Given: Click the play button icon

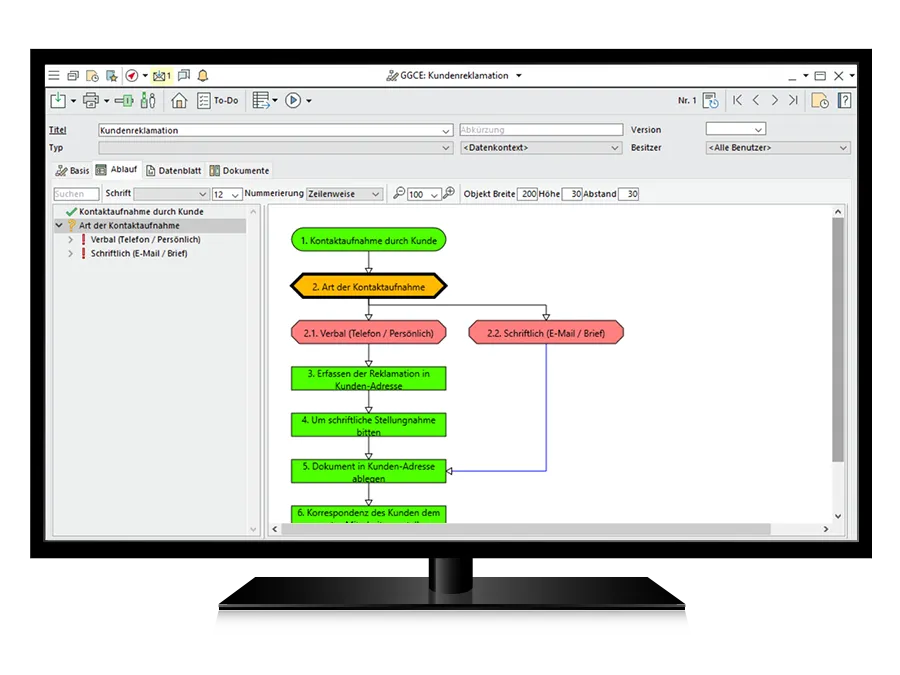Looking at the screenshot, I should (293, 101).
